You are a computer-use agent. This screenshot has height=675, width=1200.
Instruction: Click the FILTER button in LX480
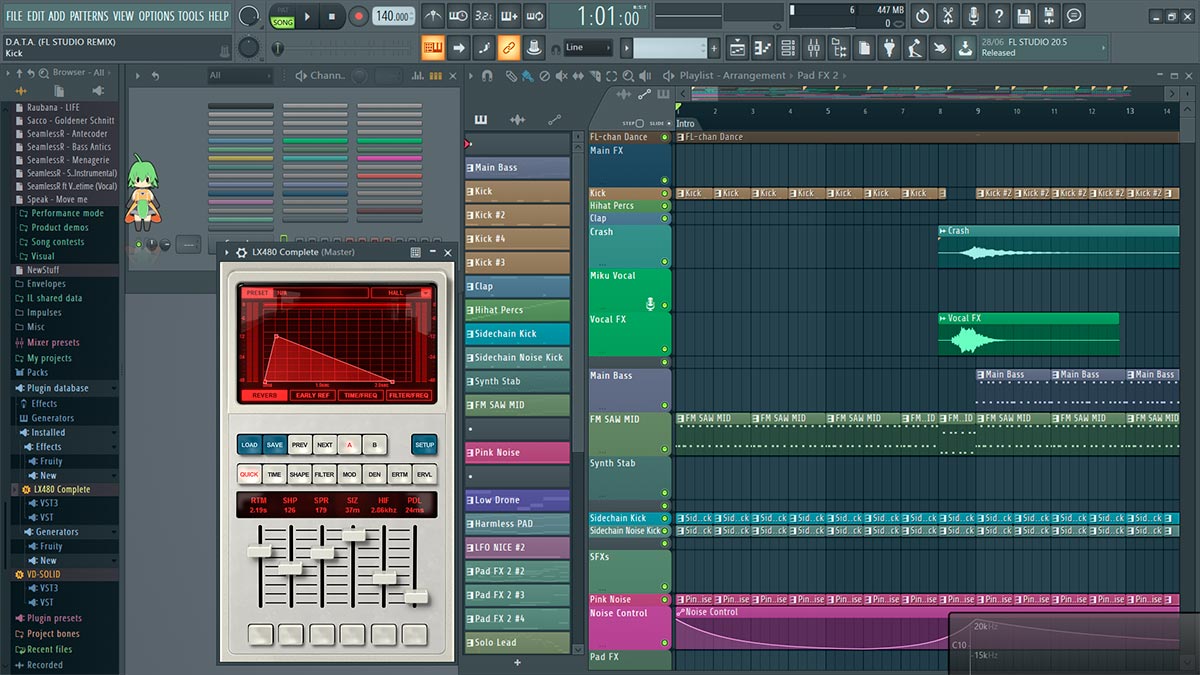325,475
